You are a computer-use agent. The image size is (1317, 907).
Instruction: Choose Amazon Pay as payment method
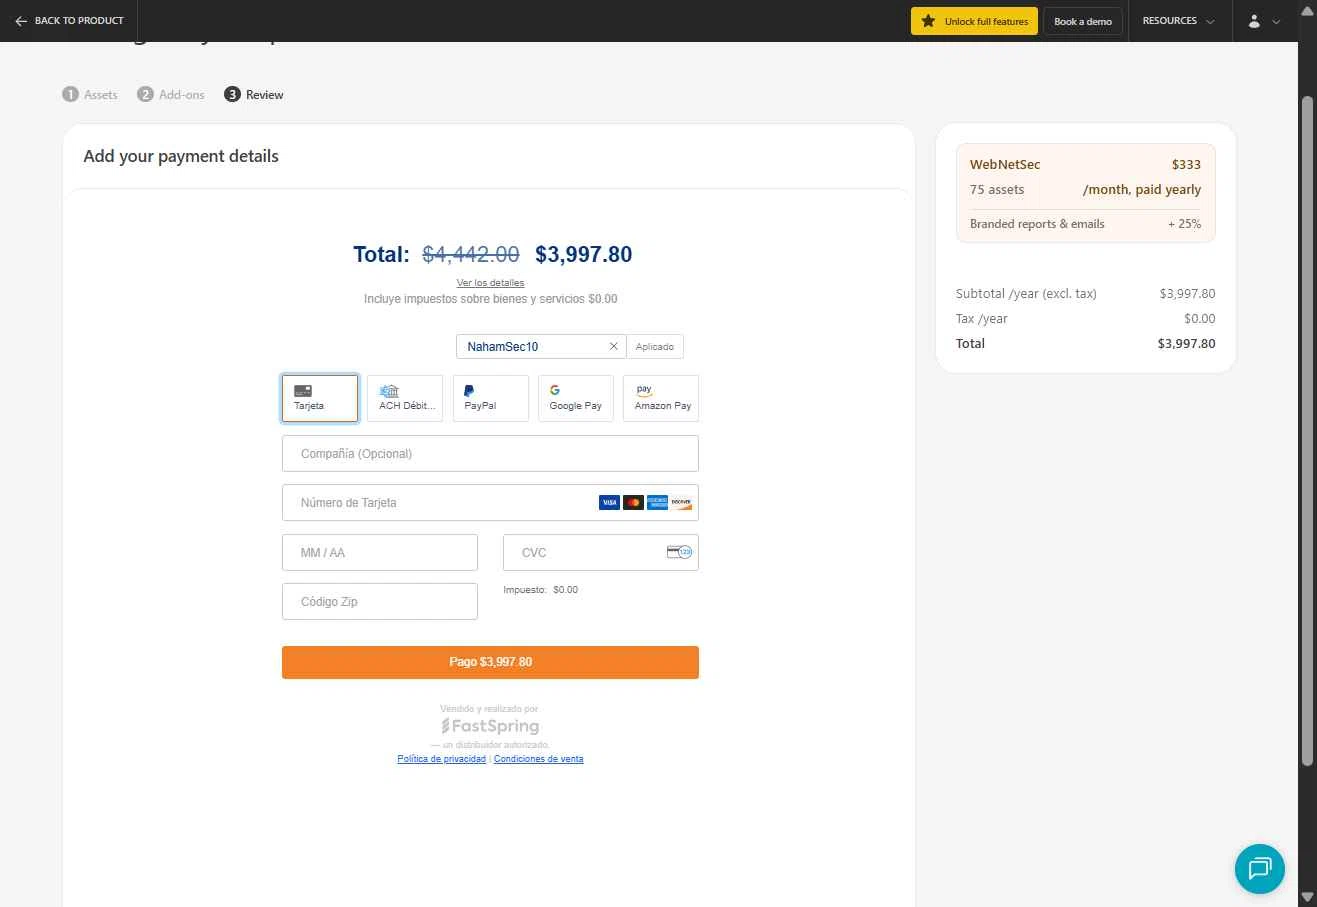pos(661,398)
